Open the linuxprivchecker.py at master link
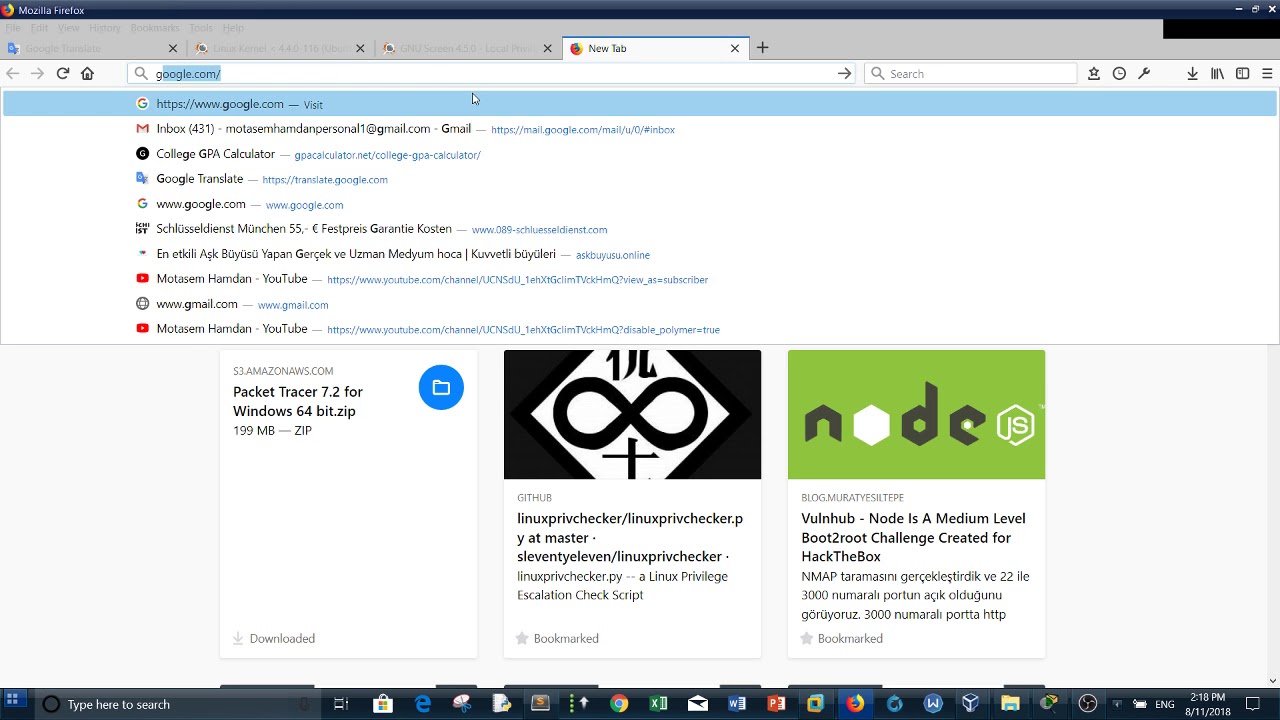Image resolution: width=1280 pixels, height=720 pixels. click(x=630, y=537)
